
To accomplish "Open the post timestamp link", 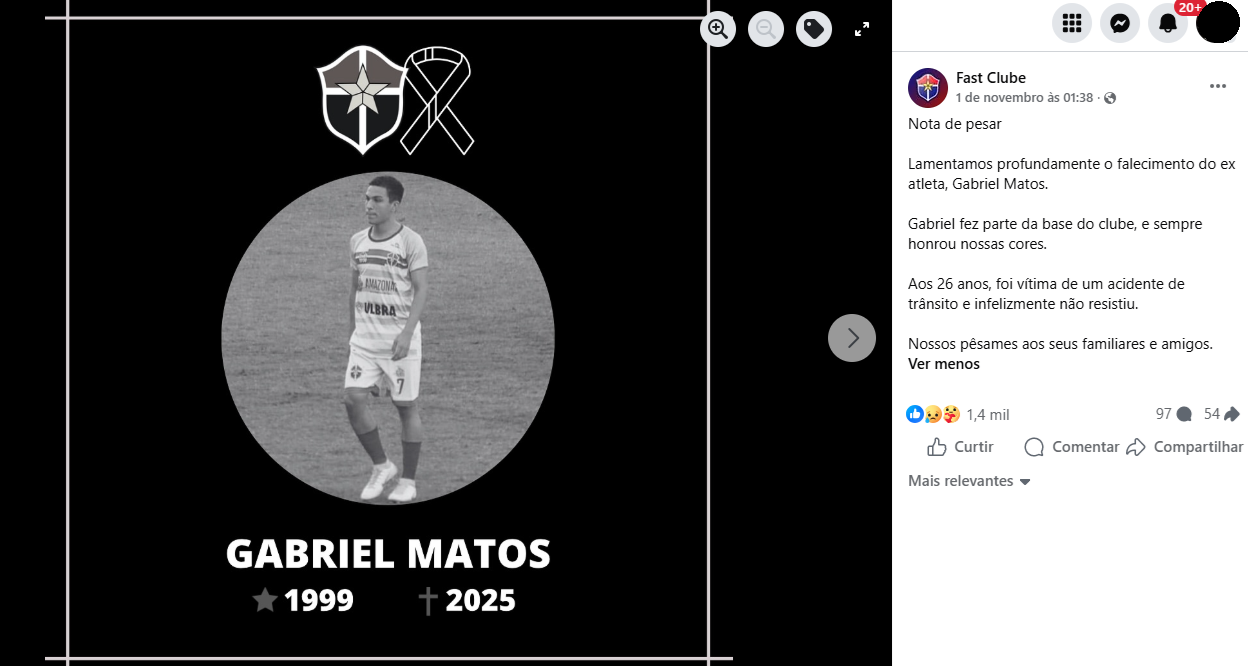I will click(1024, 98).
